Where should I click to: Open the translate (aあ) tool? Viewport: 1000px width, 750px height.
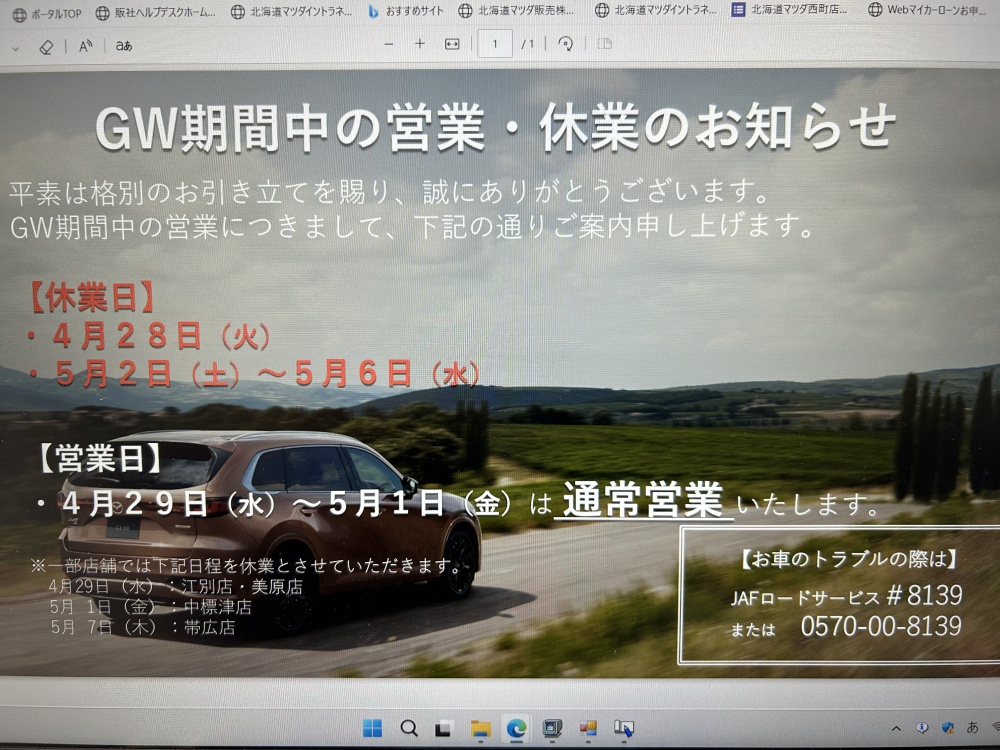pos(124,45)
